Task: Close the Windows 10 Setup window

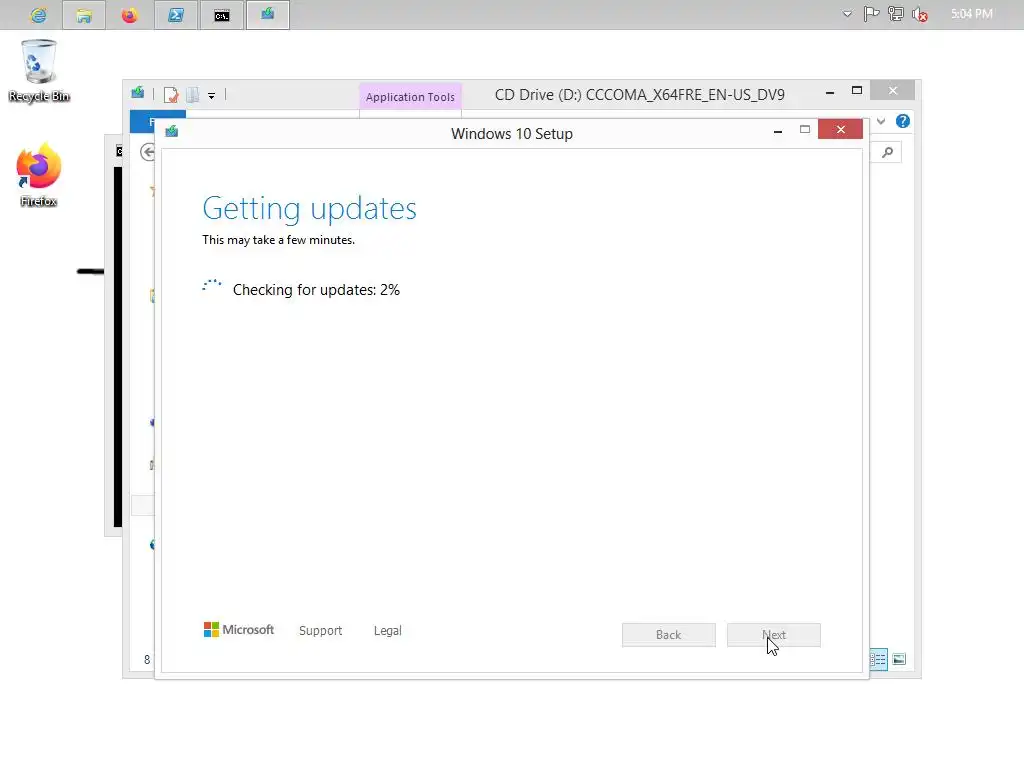Action: [840, 129]
